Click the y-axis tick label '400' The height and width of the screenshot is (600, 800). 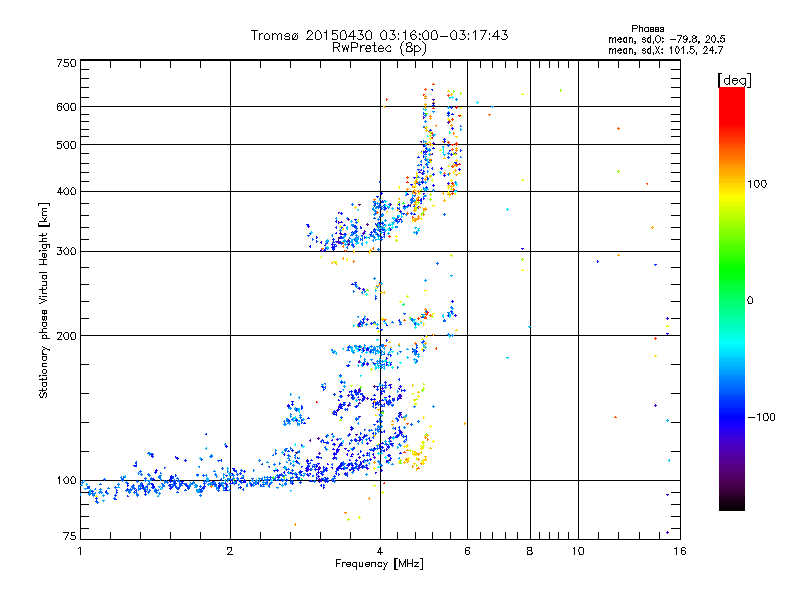[x=66, y=191]
